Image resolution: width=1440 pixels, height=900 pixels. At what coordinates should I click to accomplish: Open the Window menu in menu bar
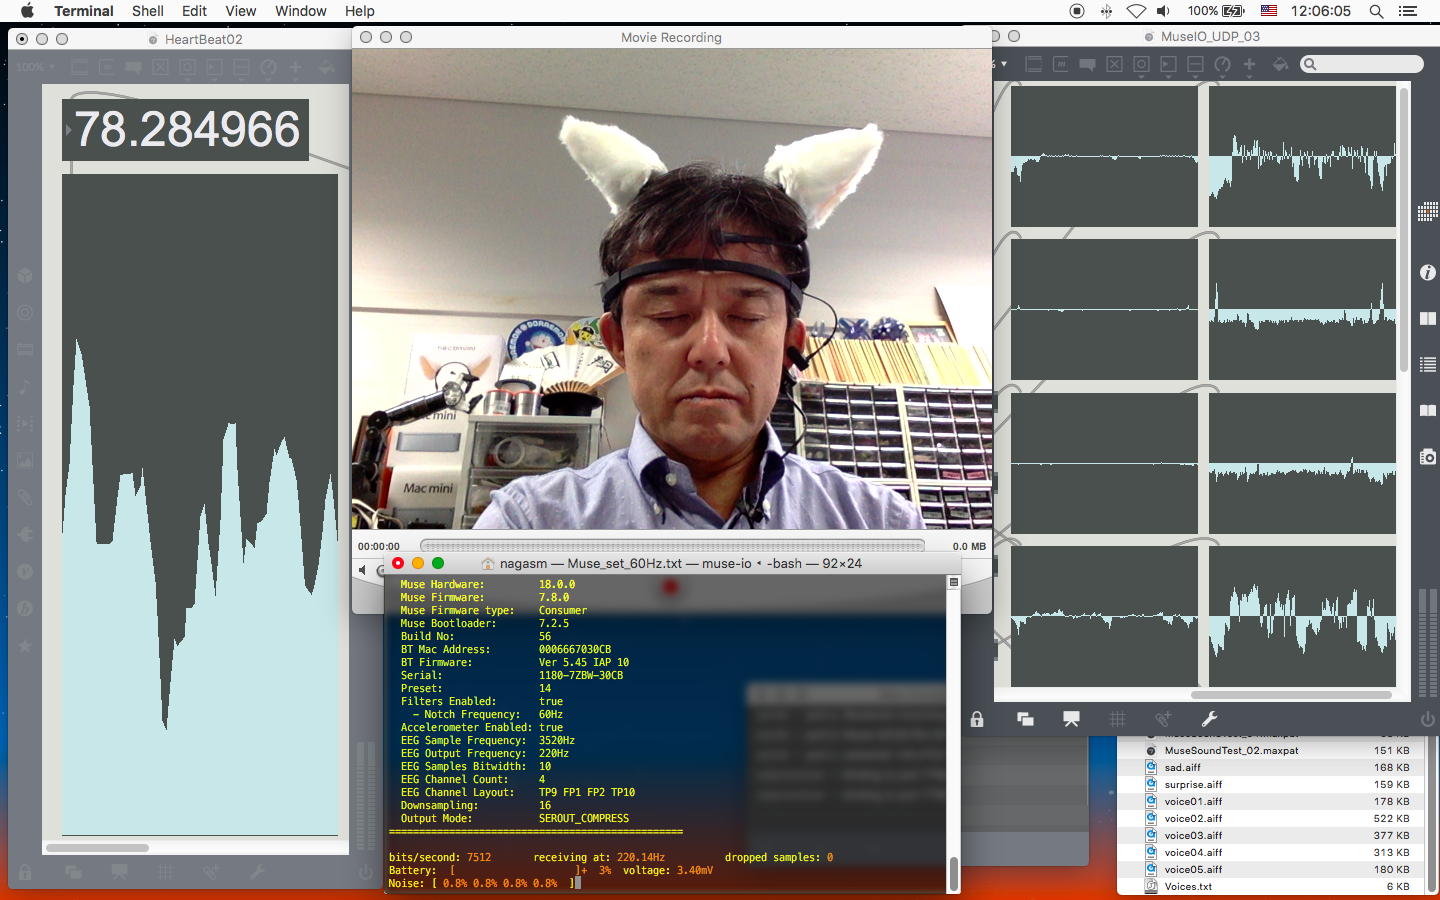pyautogui.click(x=300, y=11)
